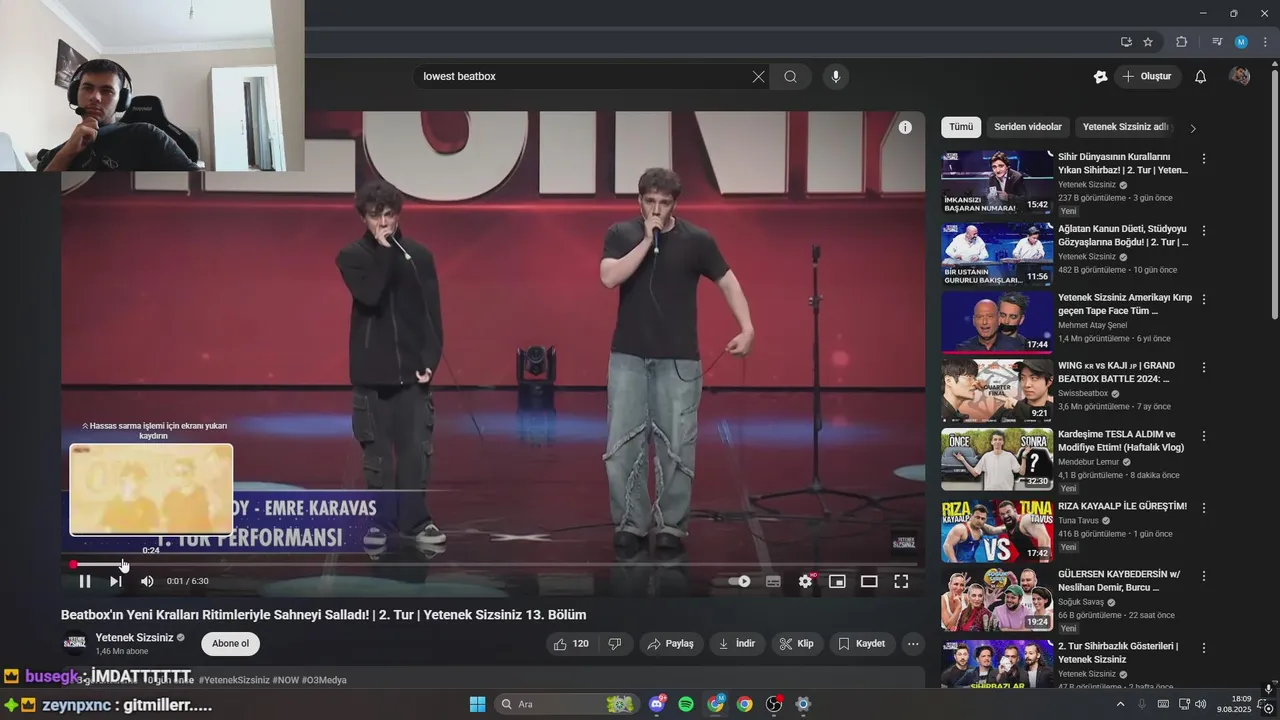This screenshot has width=1280, height=720.
Task: Open Tape Face video thumbnail
Action: click(x=997, y=322)
